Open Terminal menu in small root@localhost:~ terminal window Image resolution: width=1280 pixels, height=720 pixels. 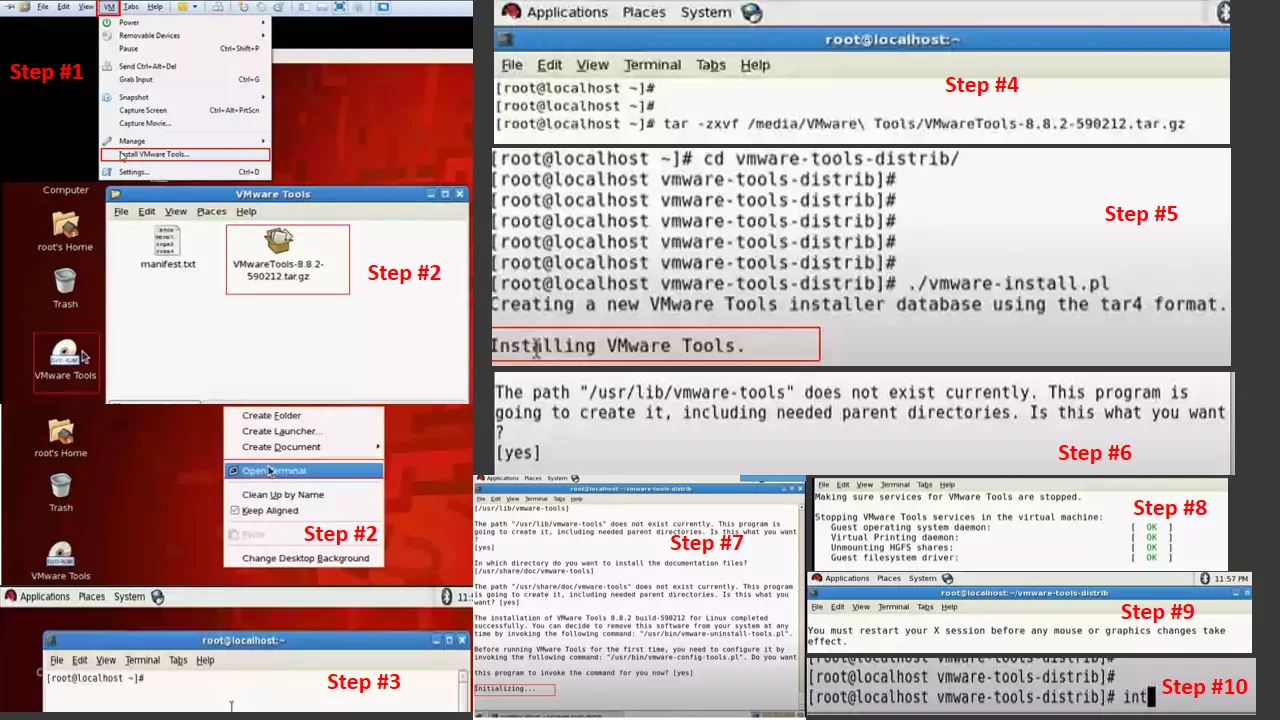tap(142, 661)
